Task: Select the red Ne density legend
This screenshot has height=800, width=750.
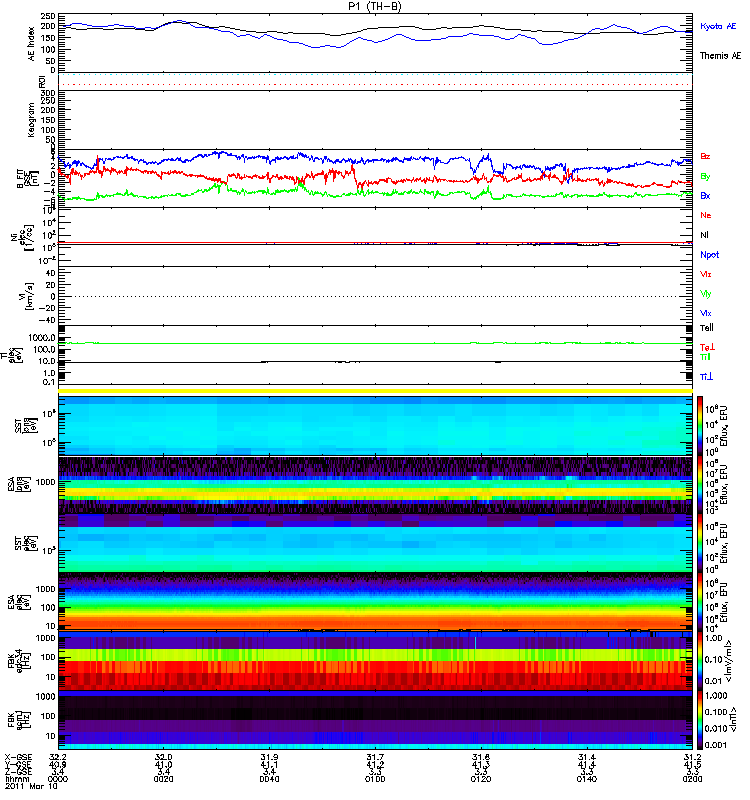Action: (706, 215)
